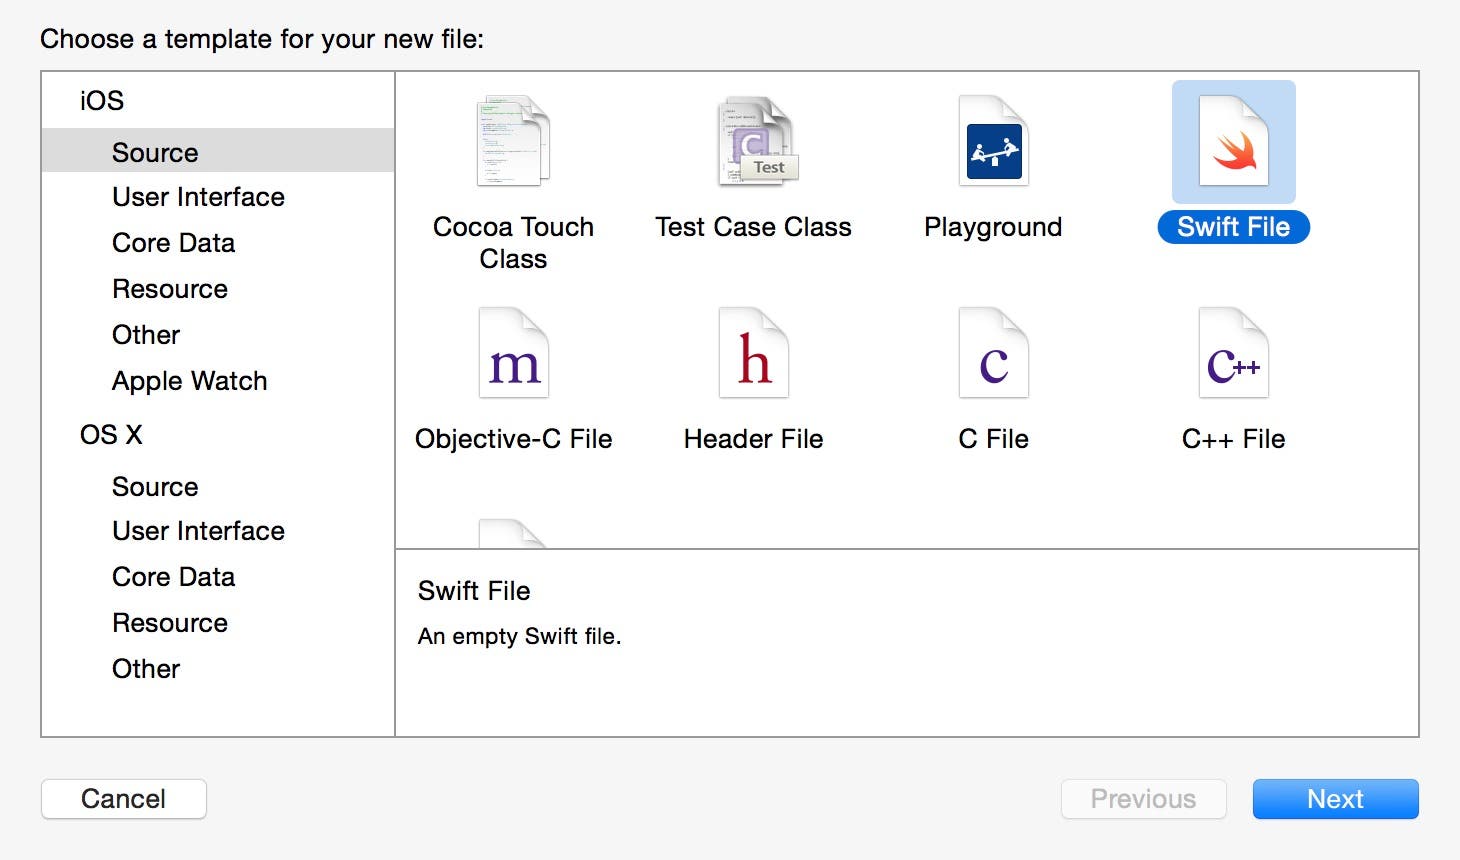The width and height of the screenshot is (1460, 860).
Task: Choose the C++ File icon
Action: tap(1233, 353)
